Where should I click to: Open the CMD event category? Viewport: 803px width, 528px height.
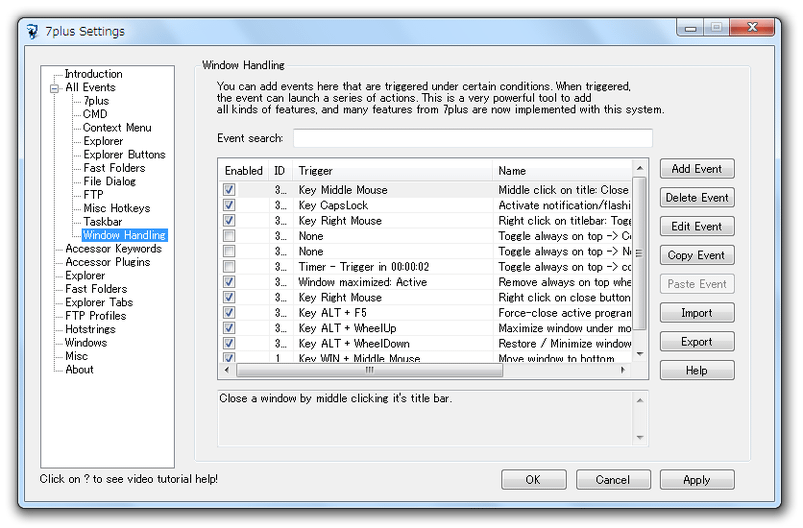tap(95, 114)
